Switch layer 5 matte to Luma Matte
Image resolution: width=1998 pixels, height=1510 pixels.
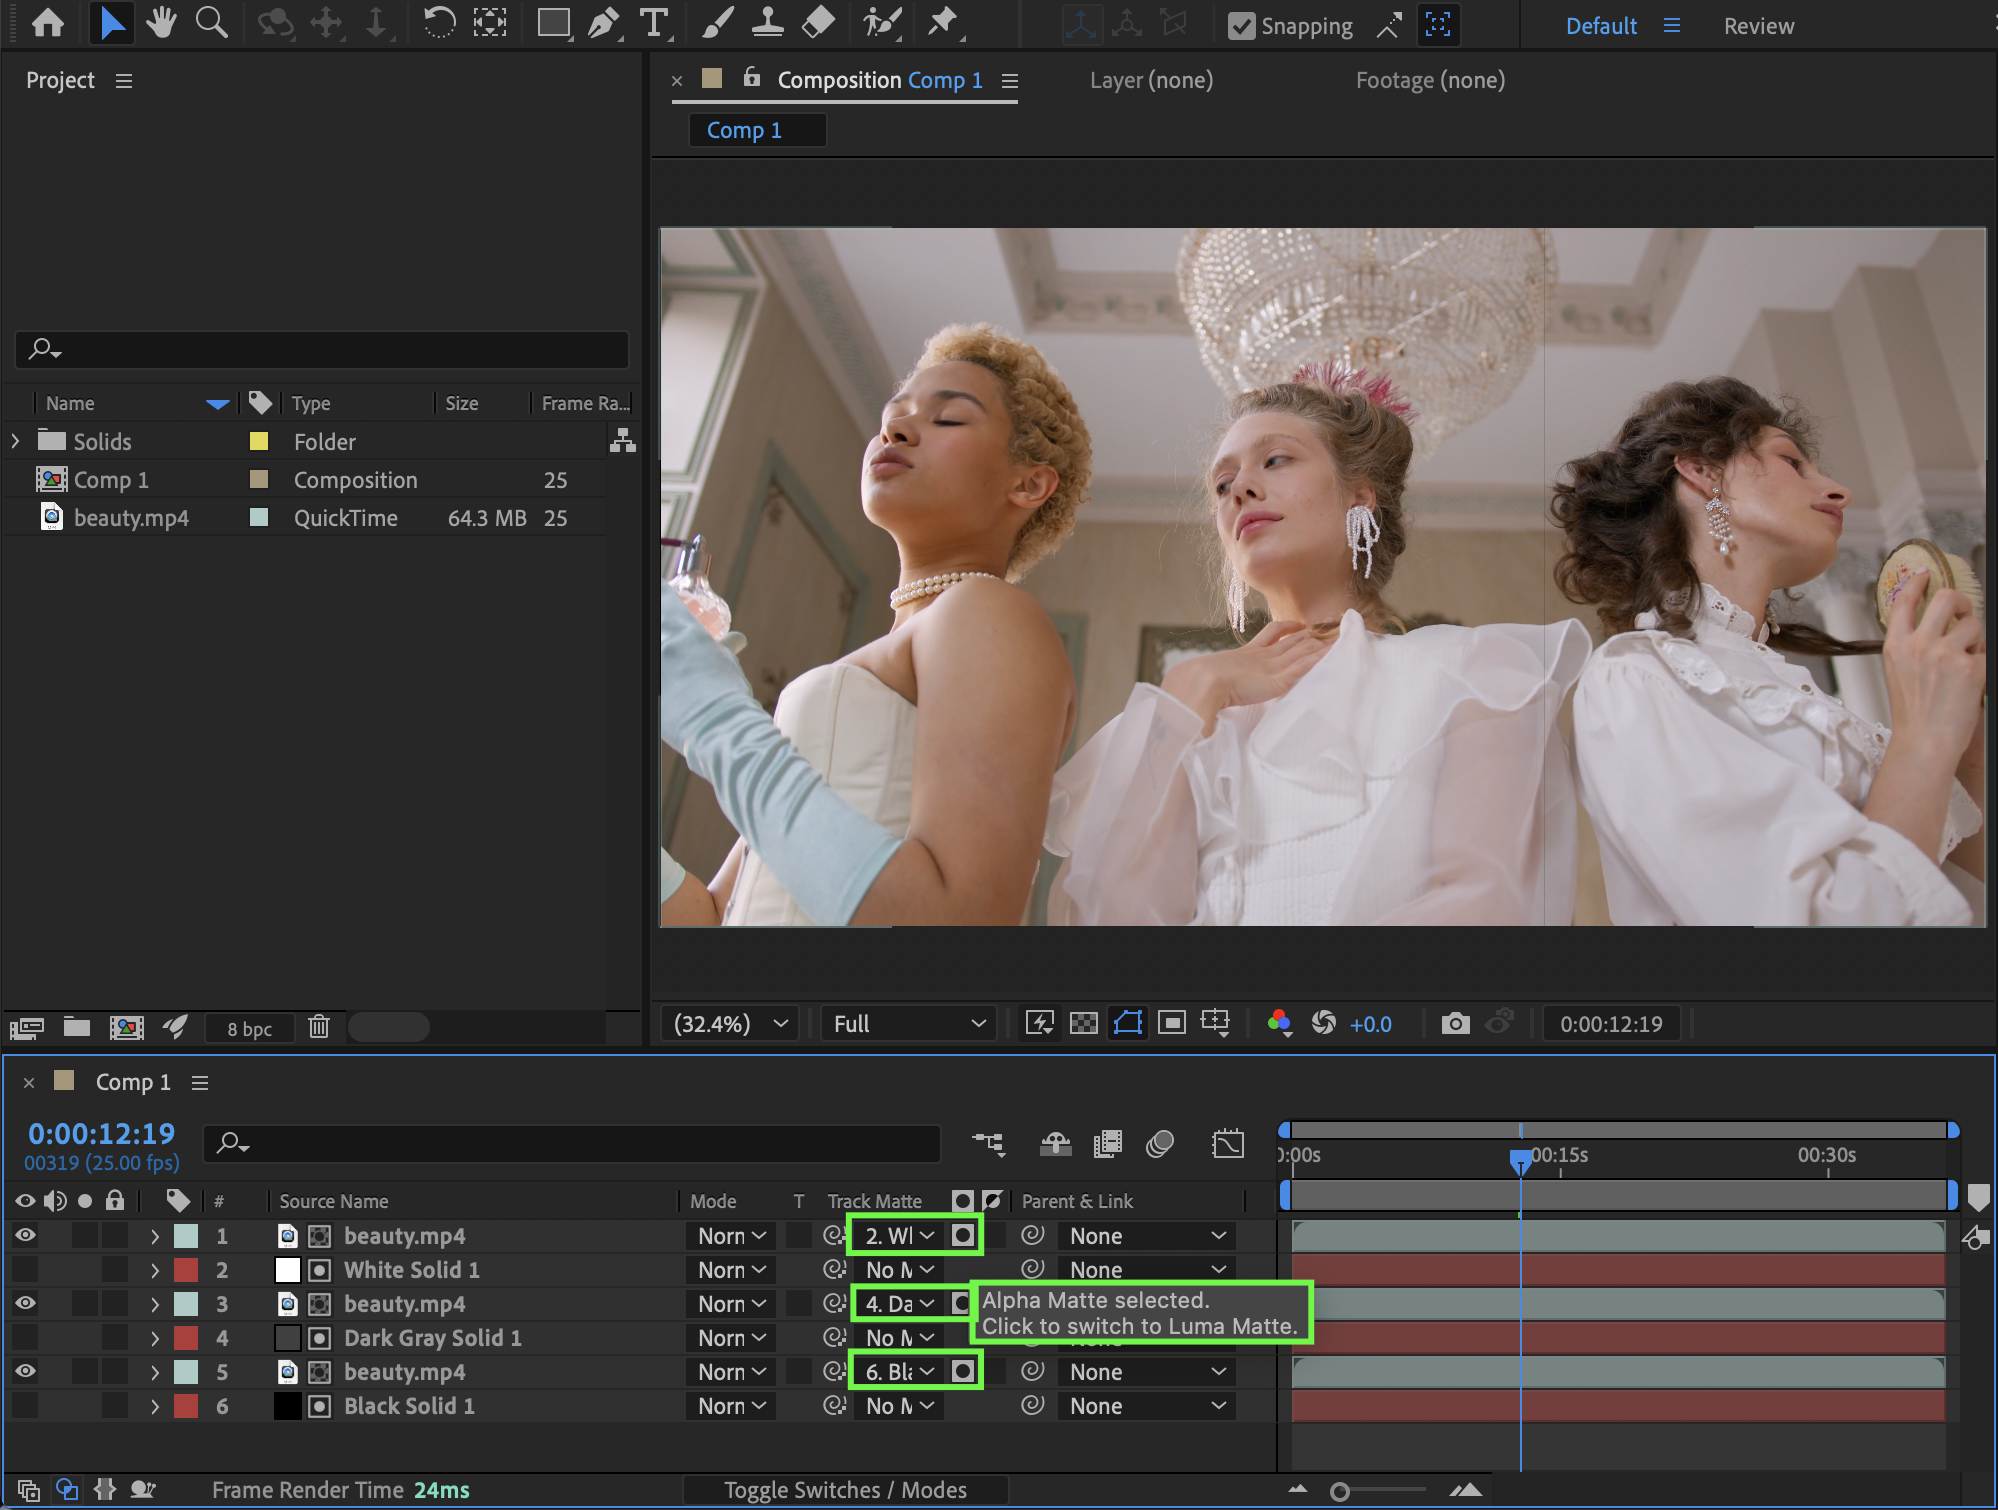pos(963,1371)
